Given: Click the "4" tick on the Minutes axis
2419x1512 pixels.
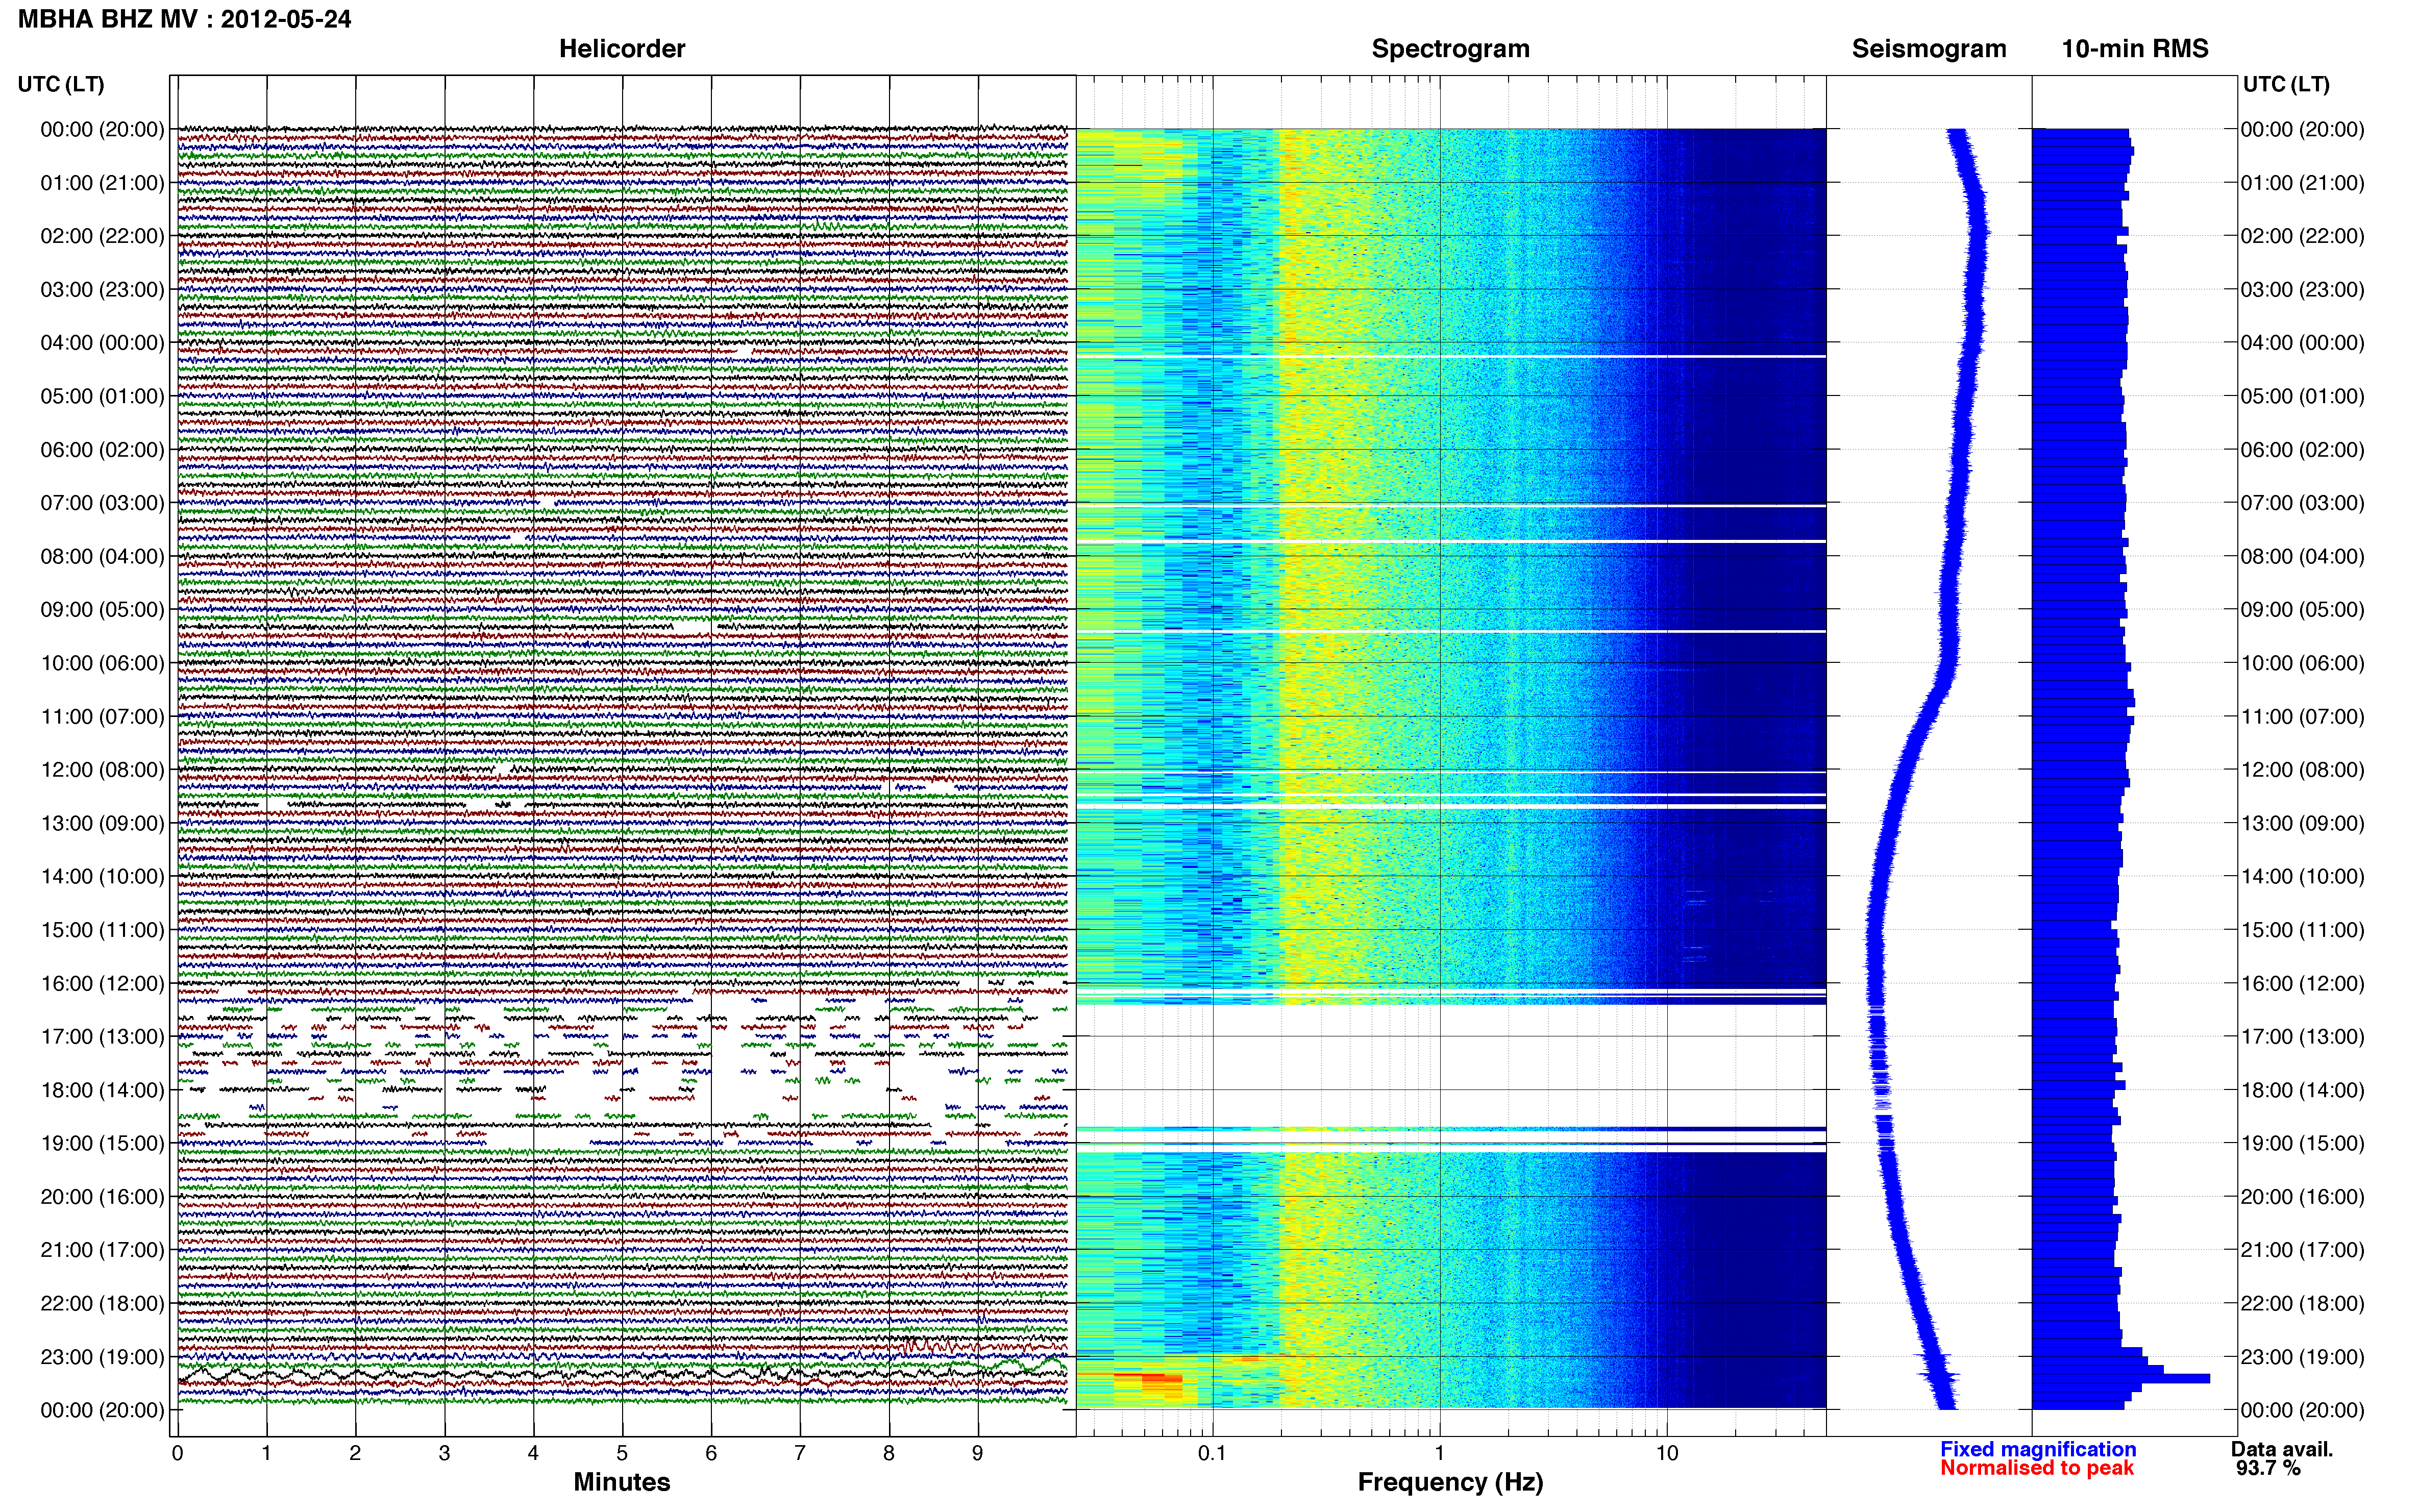Looking at the screenshot, I should pos(533,1454).
